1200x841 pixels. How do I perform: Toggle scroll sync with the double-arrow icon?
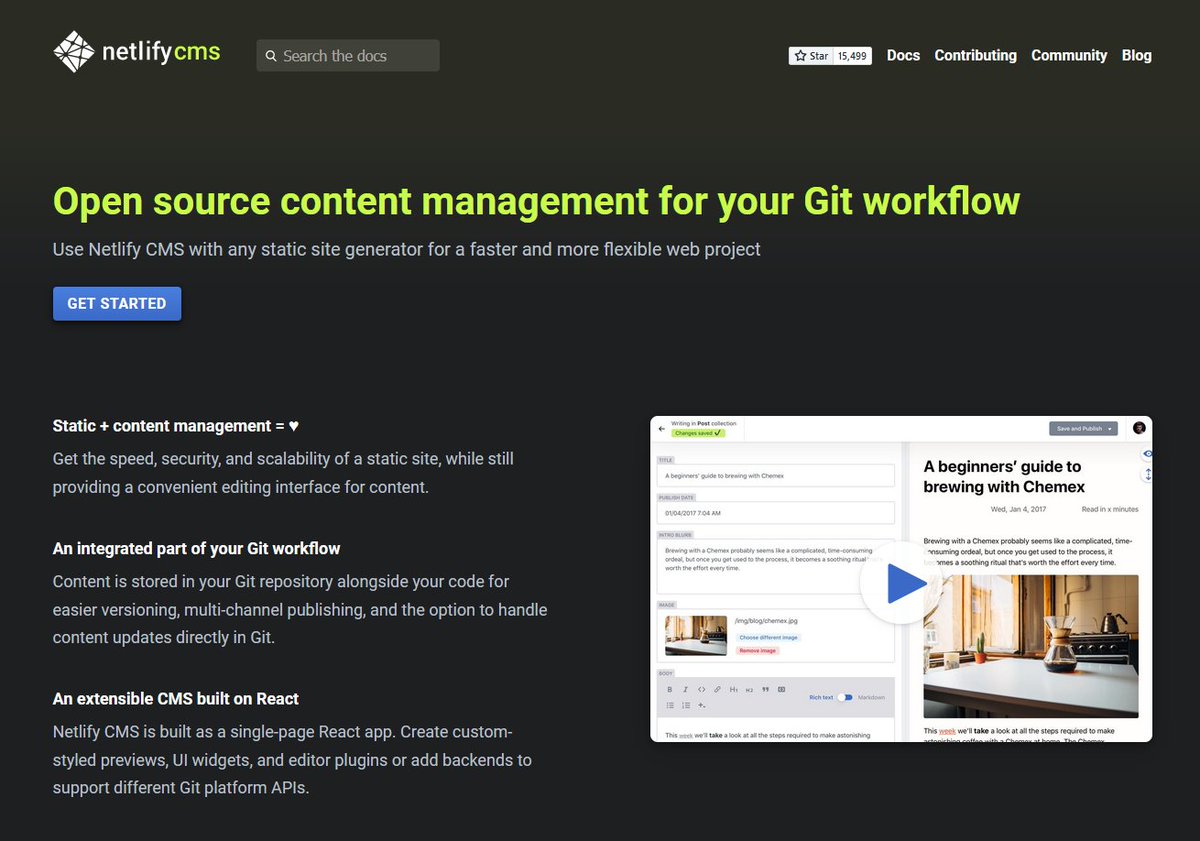(x=1148, y=474)
